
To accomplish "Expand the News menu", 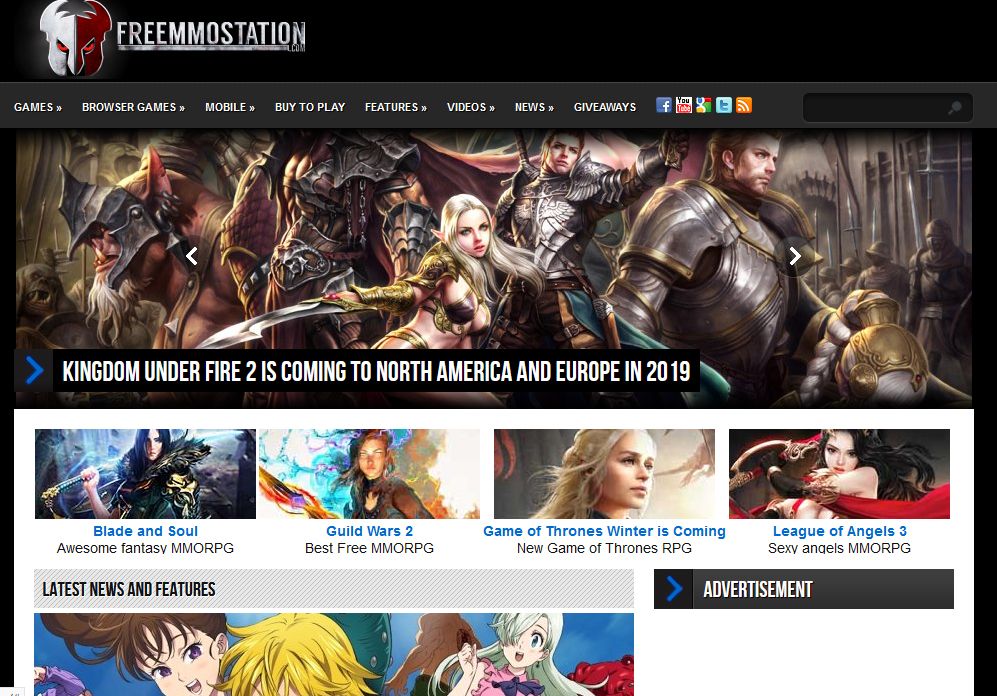I will [x=534, y=107].
